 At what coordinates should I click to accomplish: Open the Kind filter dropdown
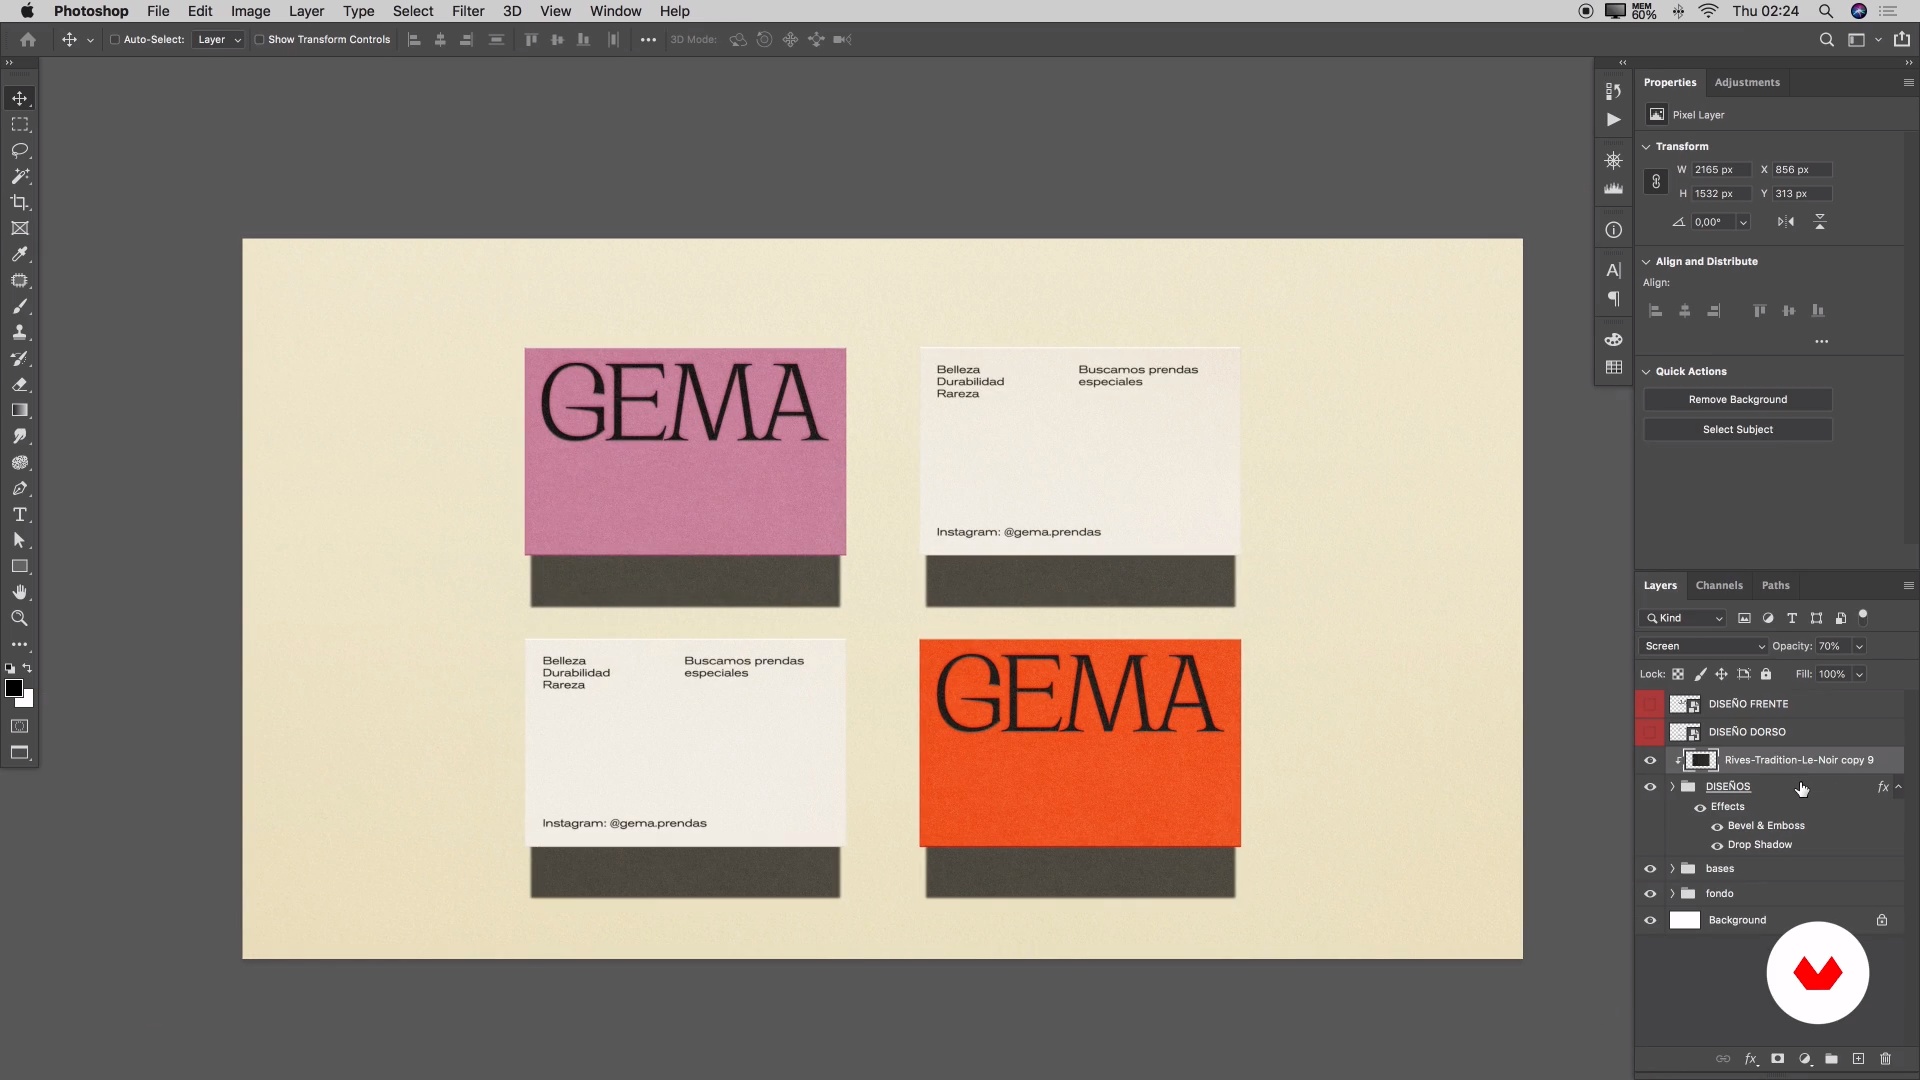(x=1683, y=618)
